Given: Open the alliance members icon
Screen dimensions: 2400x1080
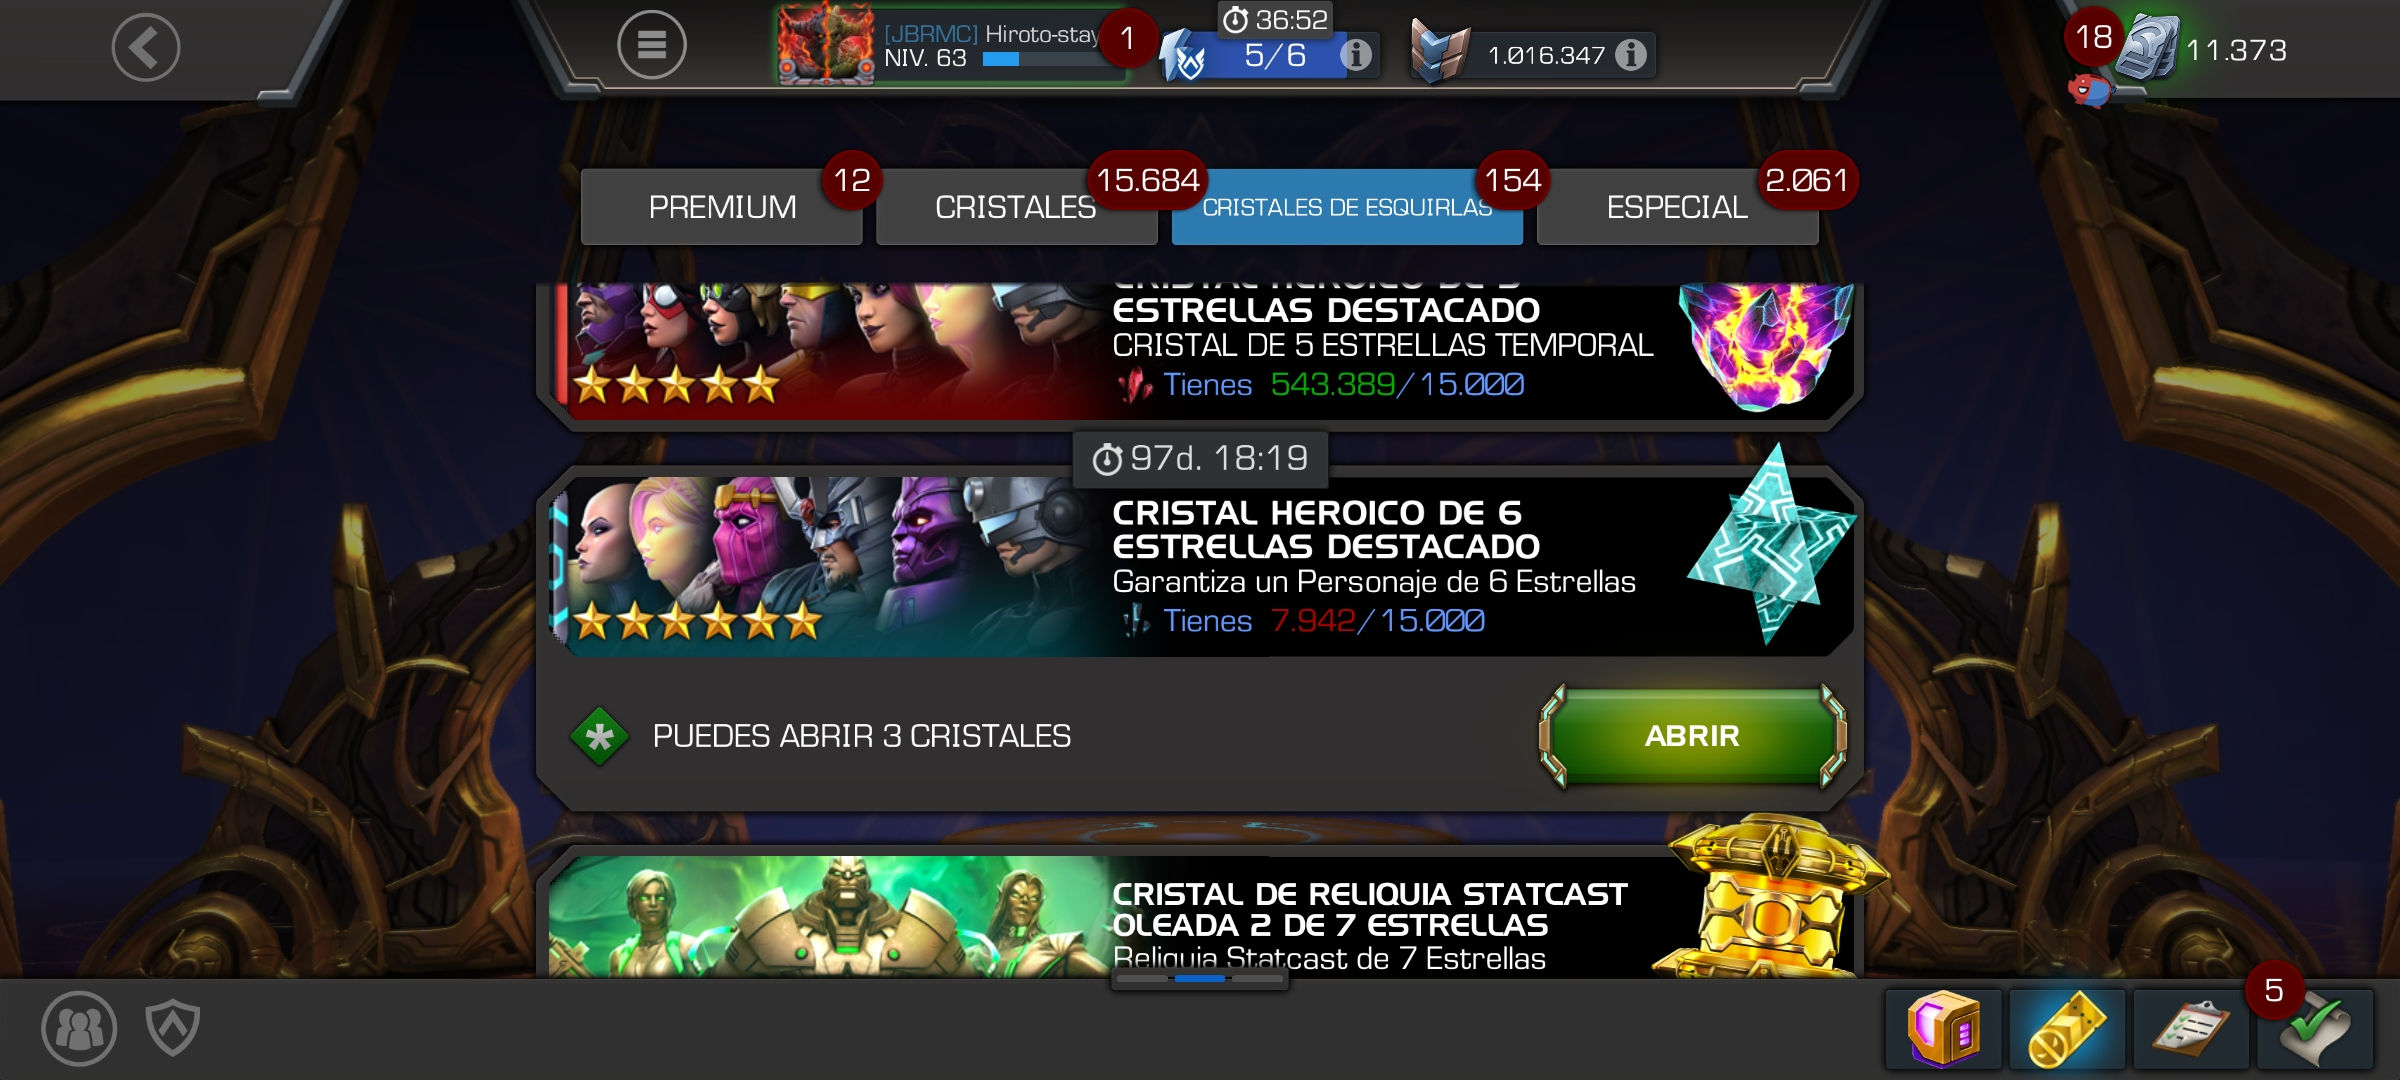Looking at the screenshot, I should [79, 1028].
